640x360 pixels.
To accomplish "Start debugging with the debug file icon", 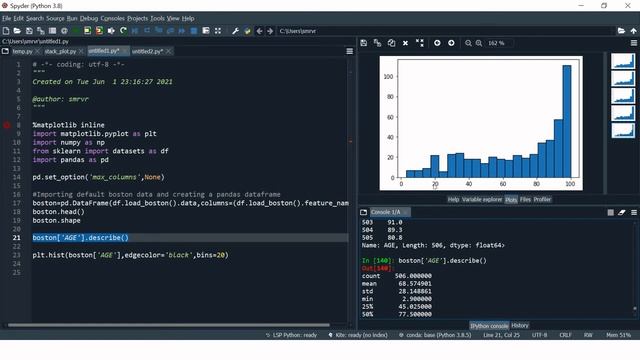I will pos(135,31).
